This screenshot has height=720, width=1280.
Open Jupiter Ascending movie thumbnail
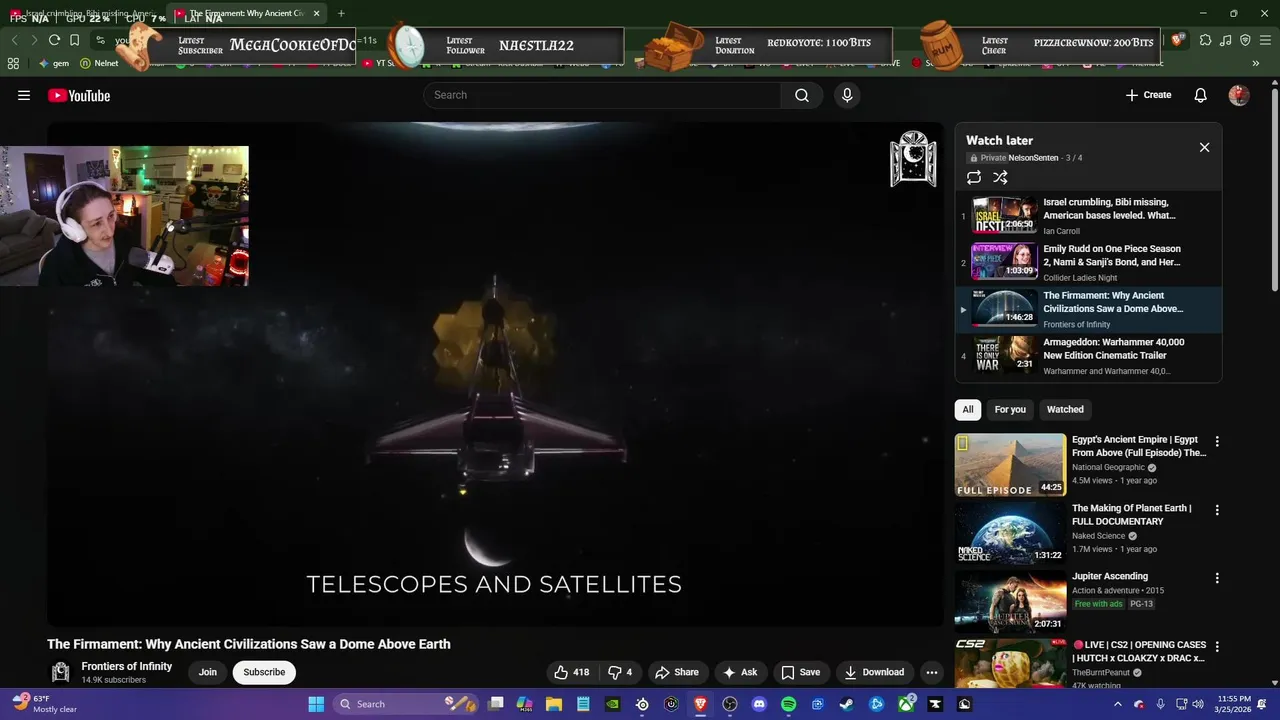(x=1010, y=601)
